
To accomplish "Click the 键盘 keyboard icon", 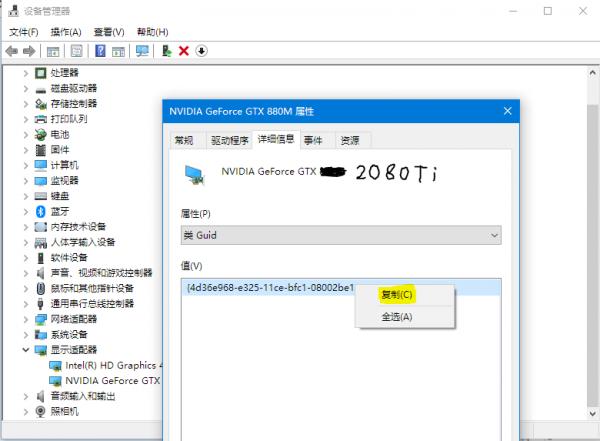I will click(41, 196).
